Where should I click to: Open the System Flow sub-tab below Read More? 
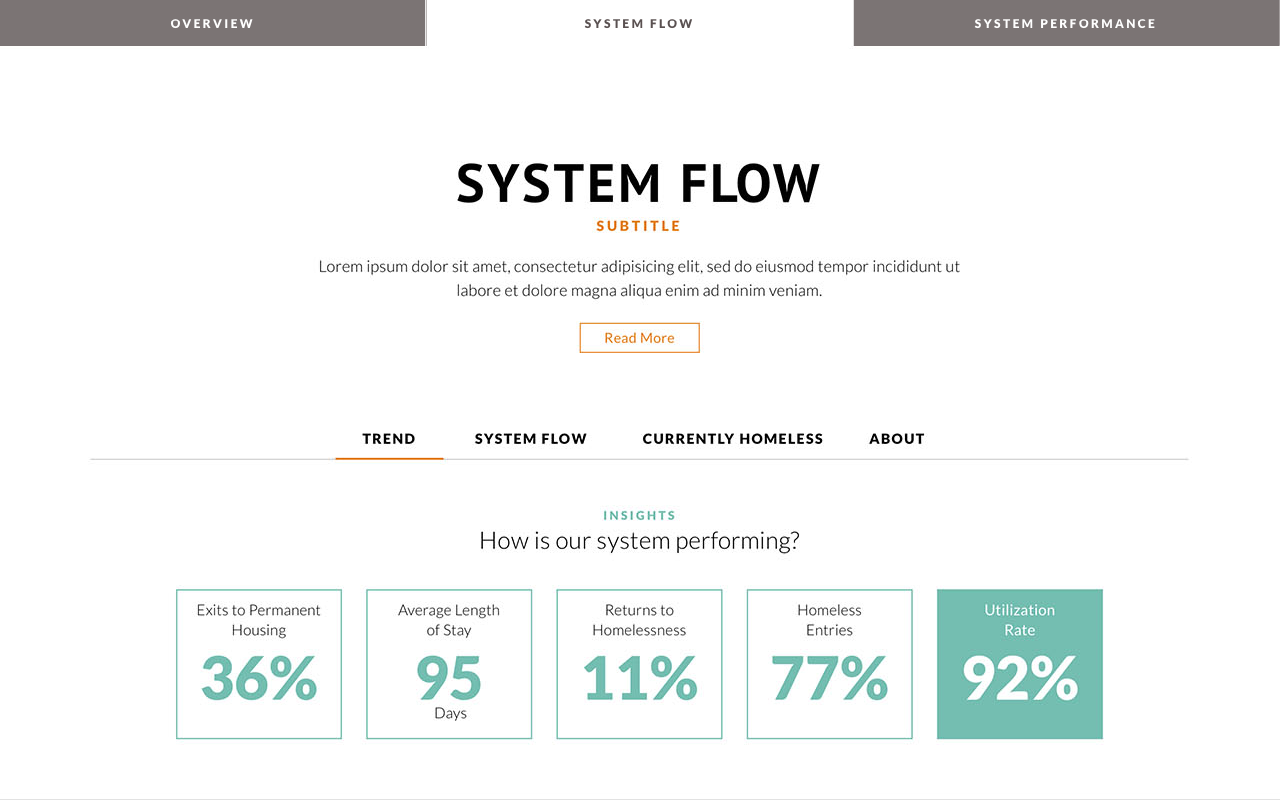[x=530, y=439]
